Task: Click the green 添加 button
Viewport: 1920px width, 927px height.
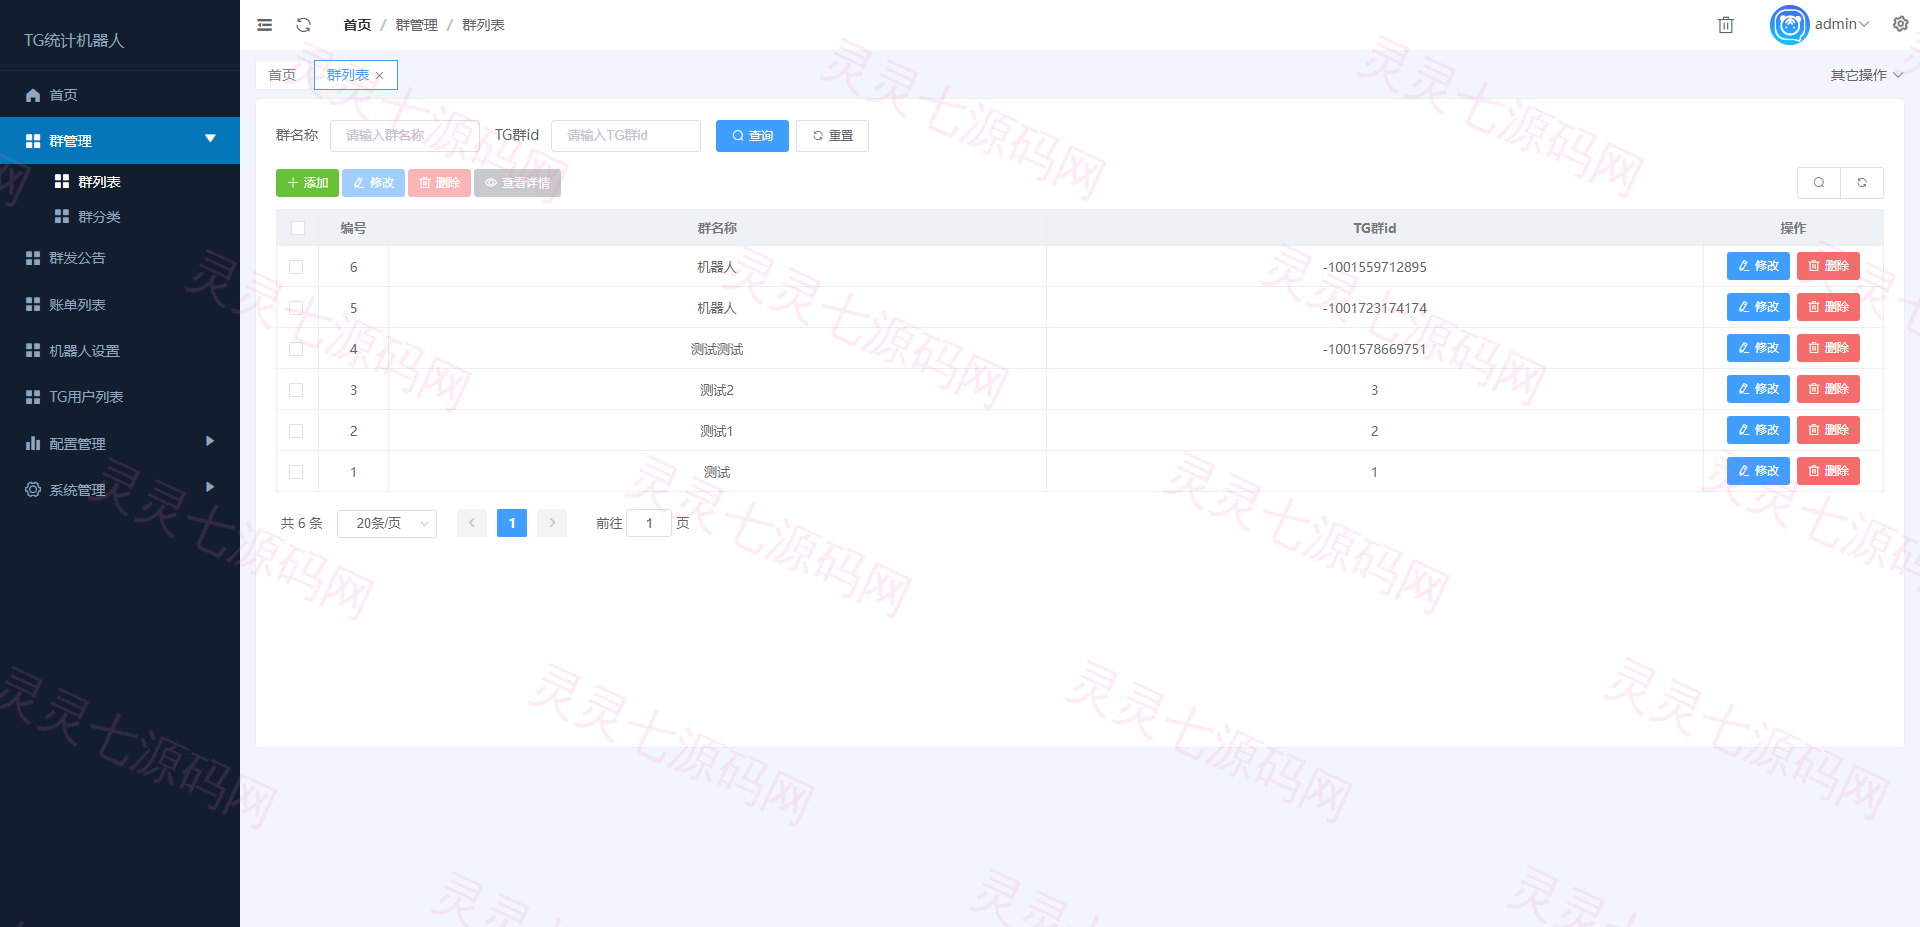Action: pyautogui.click(x=307, y=183)
